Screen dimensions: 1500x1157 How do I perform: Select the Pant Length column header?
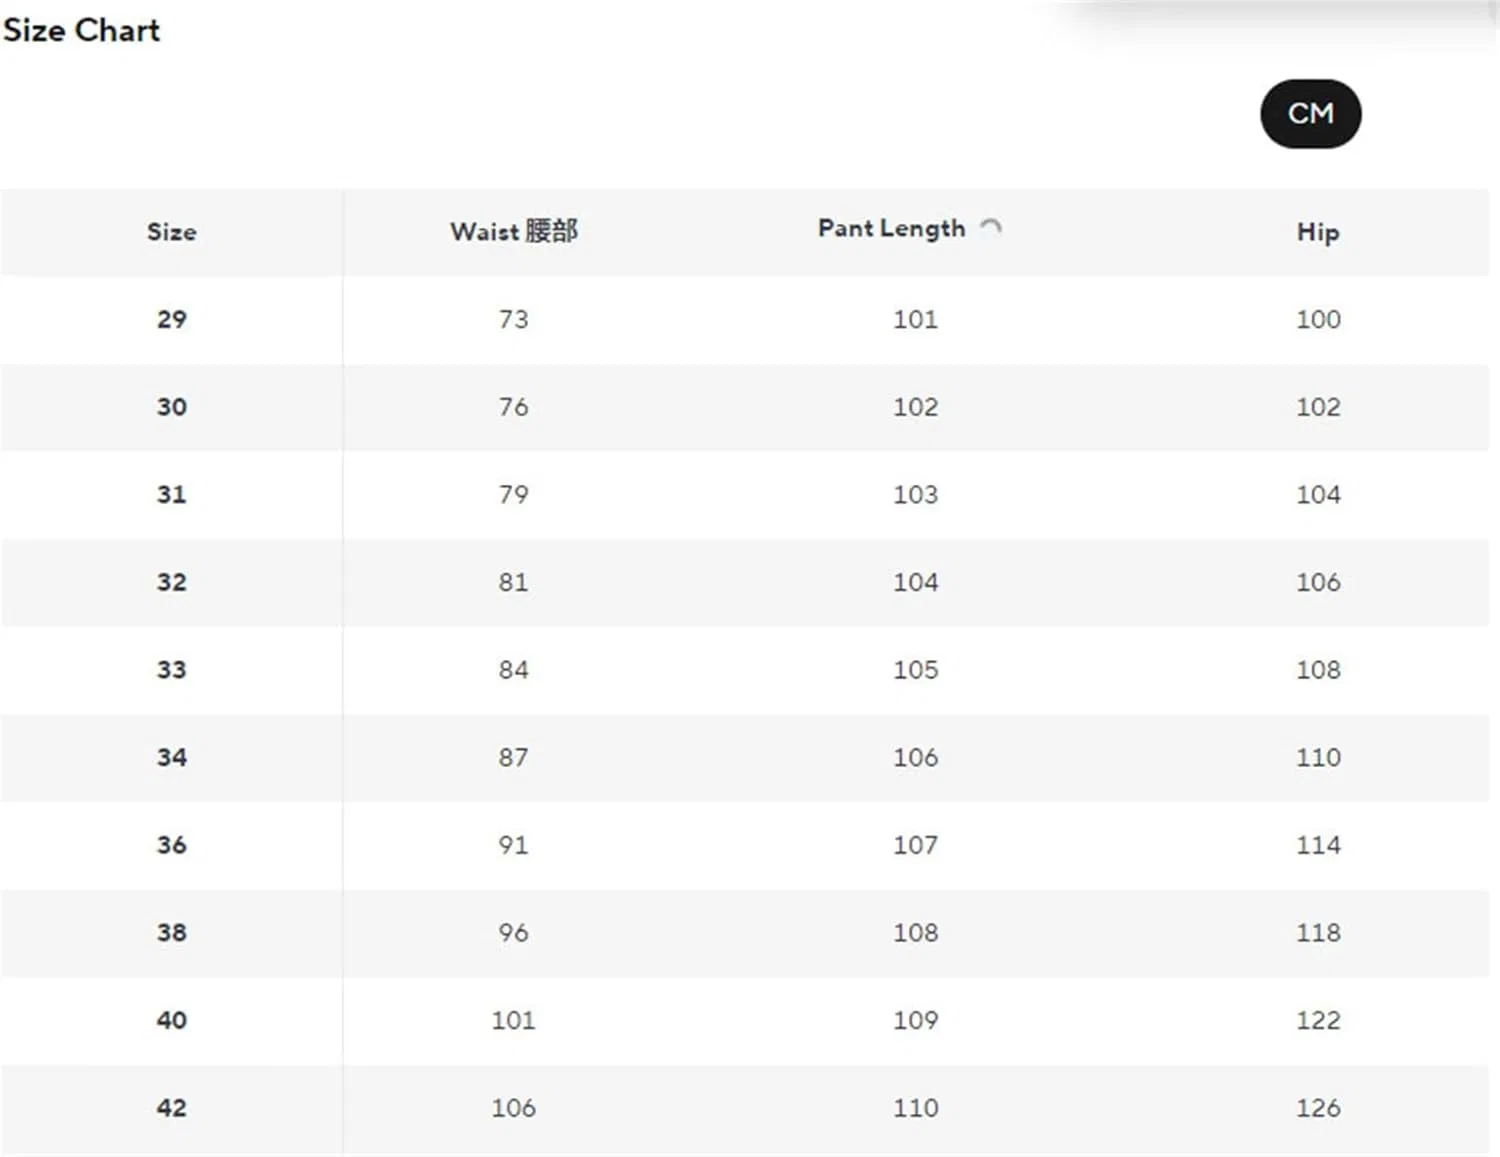[892, 229]
